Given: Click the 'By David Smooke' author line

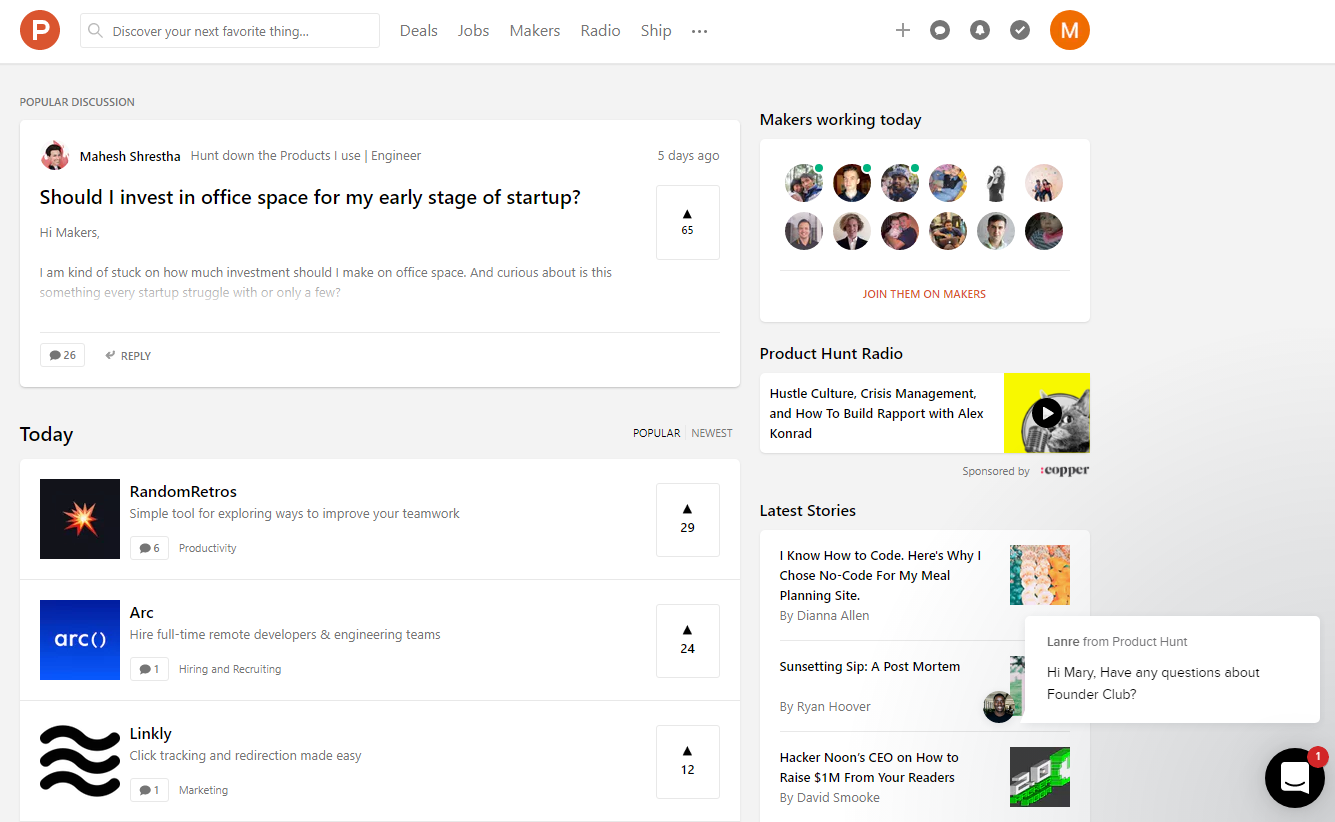Looking at the screenshot, I should (830, 797).
